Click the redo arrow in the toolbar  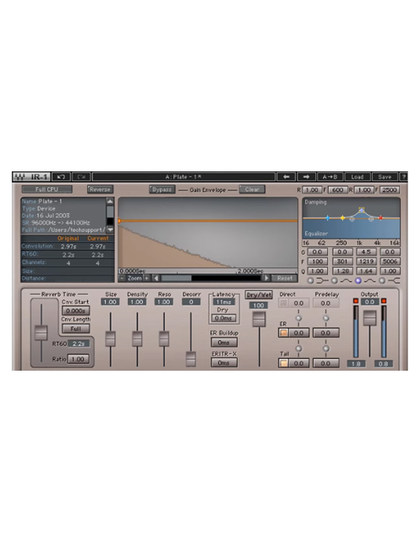[x=81, y=177]
